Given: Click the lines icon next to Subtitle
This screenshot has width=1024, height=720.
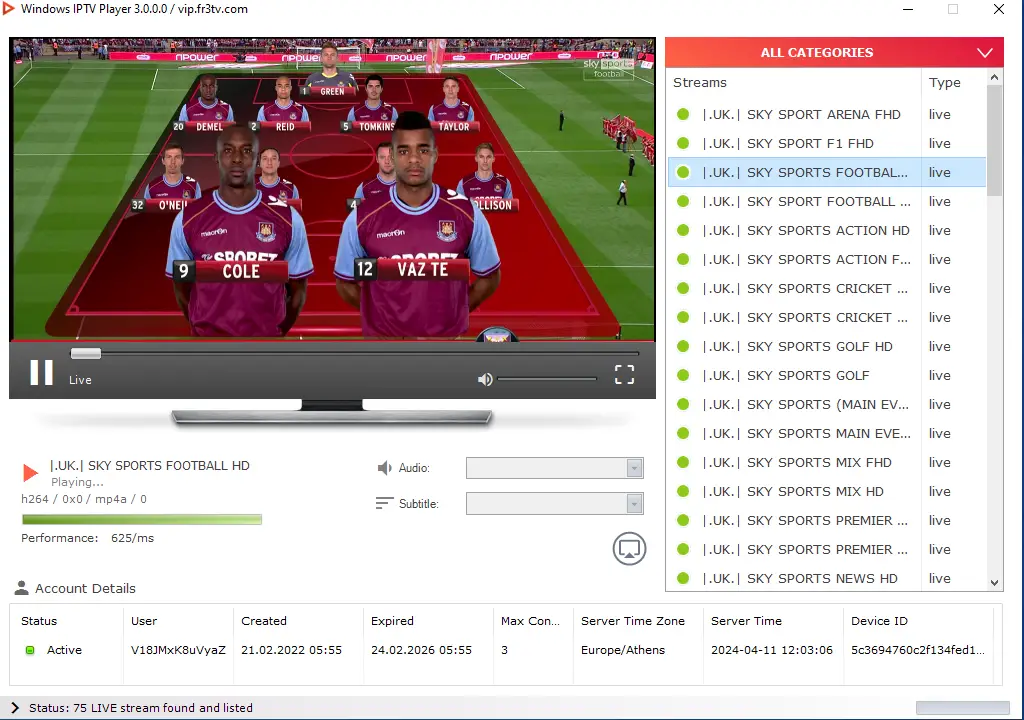Looking at the screenshot, I should 385,503.
